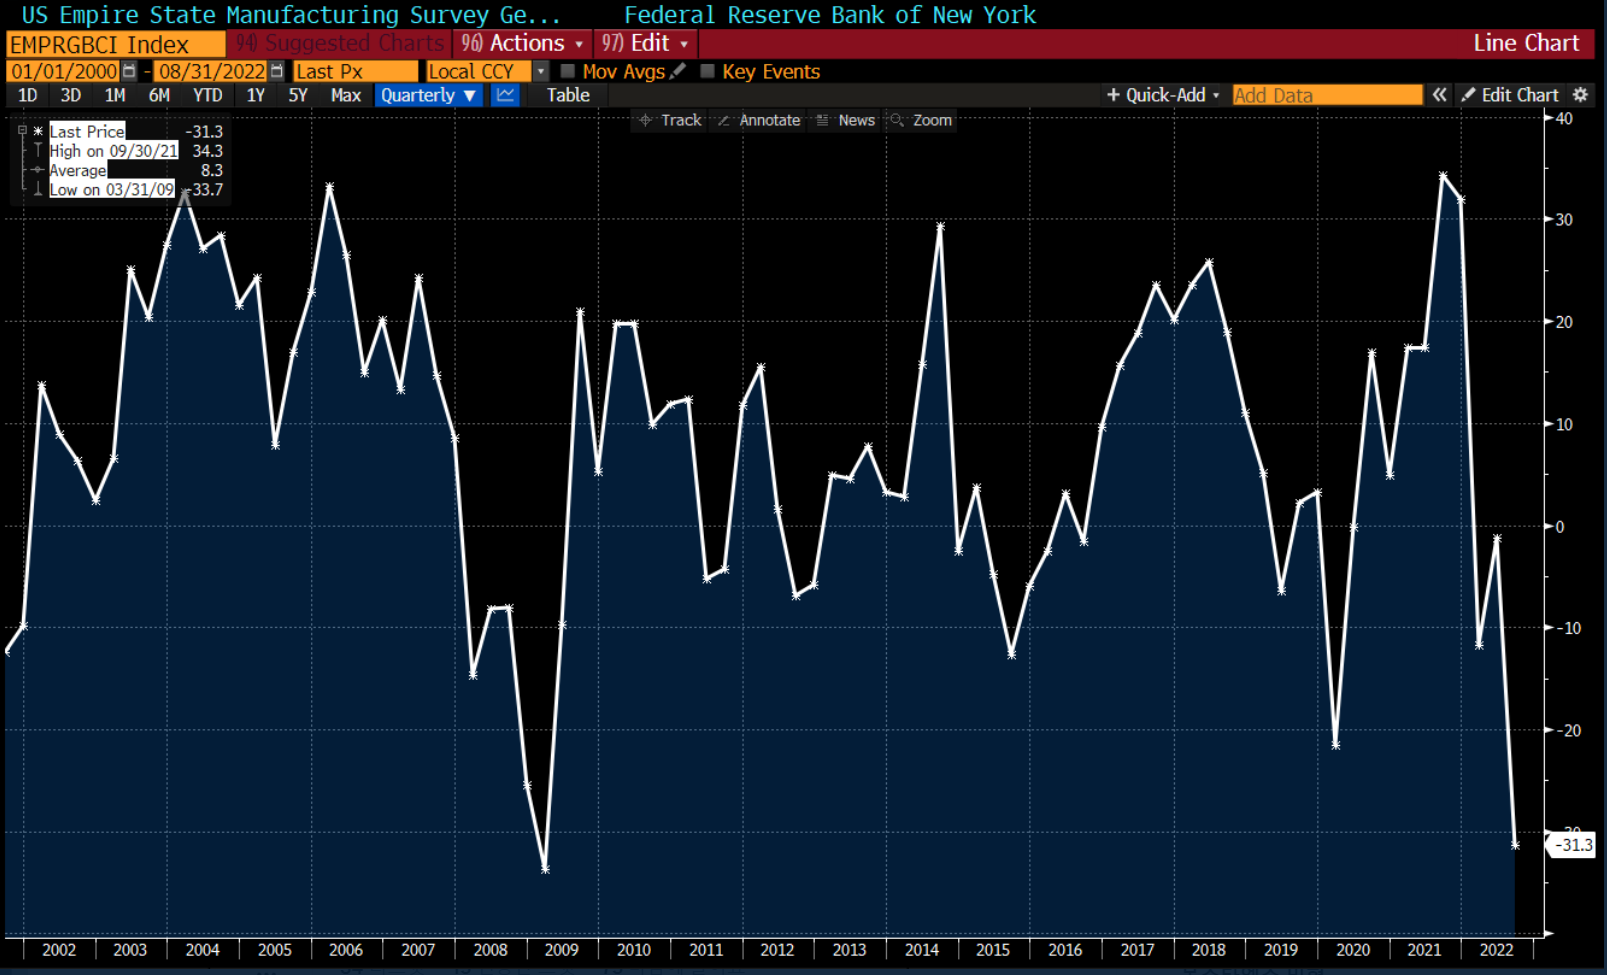Select the 5Y time range
The height and width of the screenshot is (975, 1607).
[298, 95]
